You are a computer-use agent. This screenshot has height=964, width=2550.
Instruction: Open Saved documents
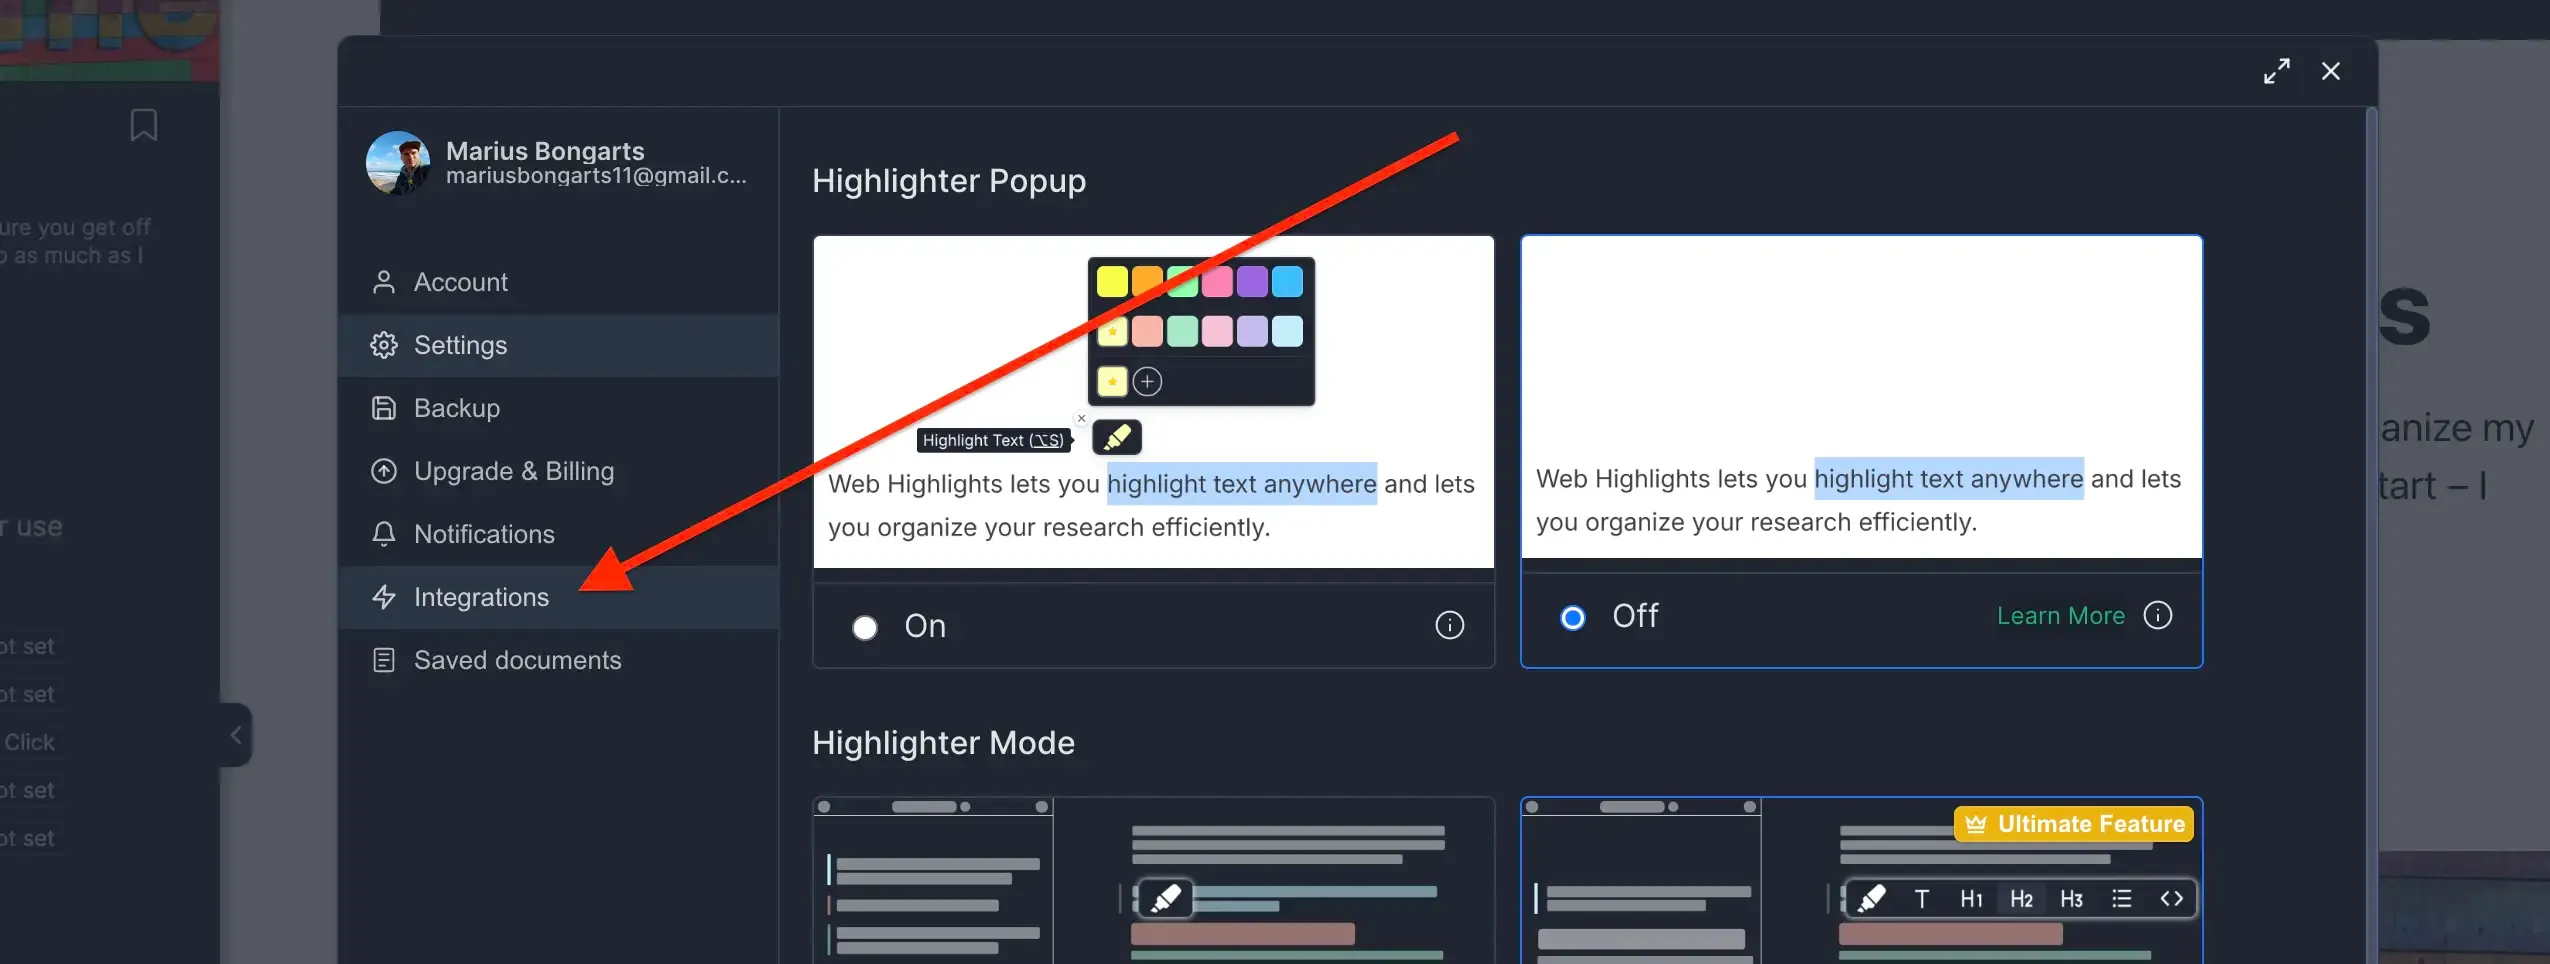tap(558, 660)
